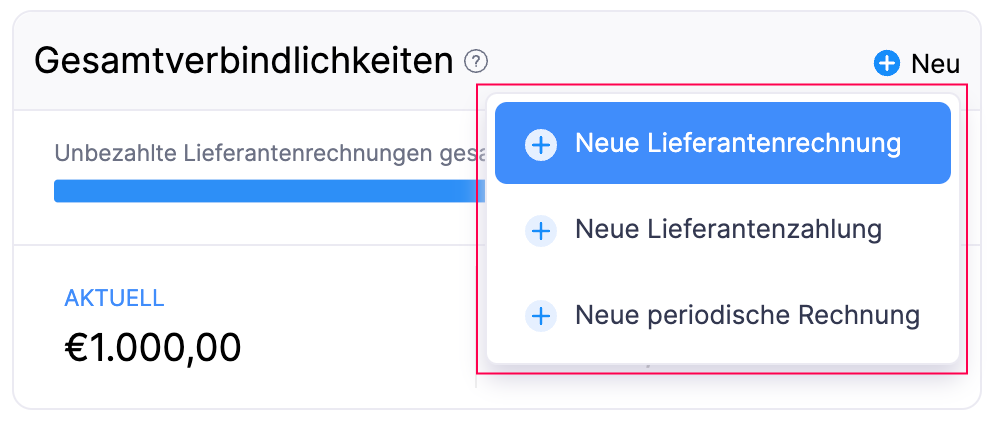Click the blue plus icon beside Neu
This screenshot has width=1006, height=422.
[886, 64]
